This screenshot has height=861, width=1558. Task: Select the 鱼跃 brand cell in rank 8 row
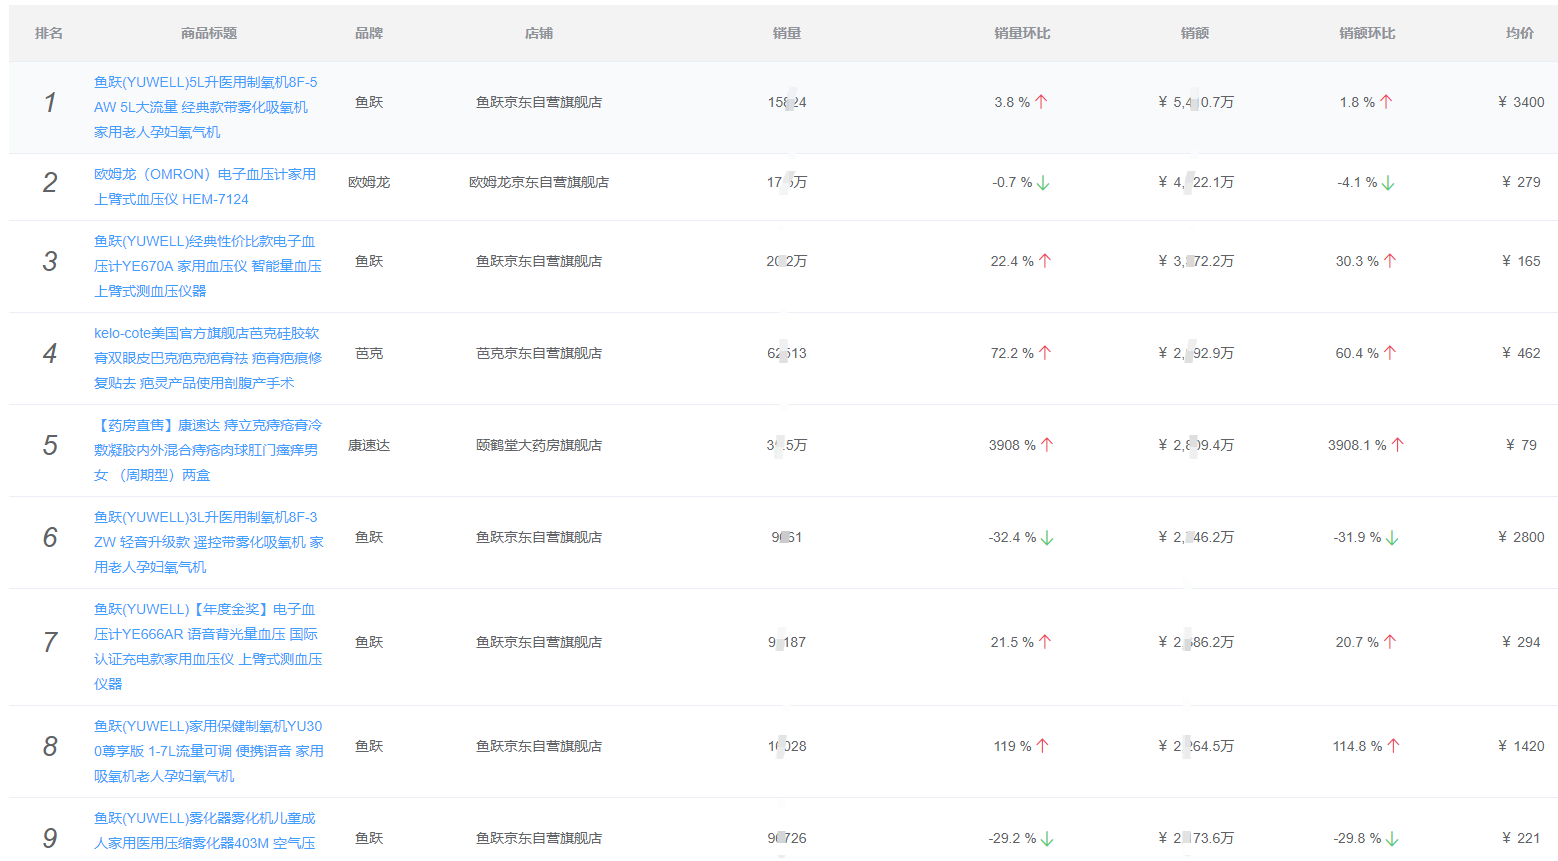[x=369, y=746]
